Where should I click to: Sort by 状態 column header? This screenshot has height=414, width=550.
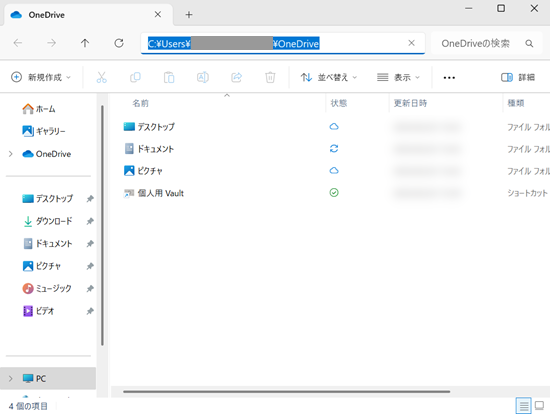point(339,103)
